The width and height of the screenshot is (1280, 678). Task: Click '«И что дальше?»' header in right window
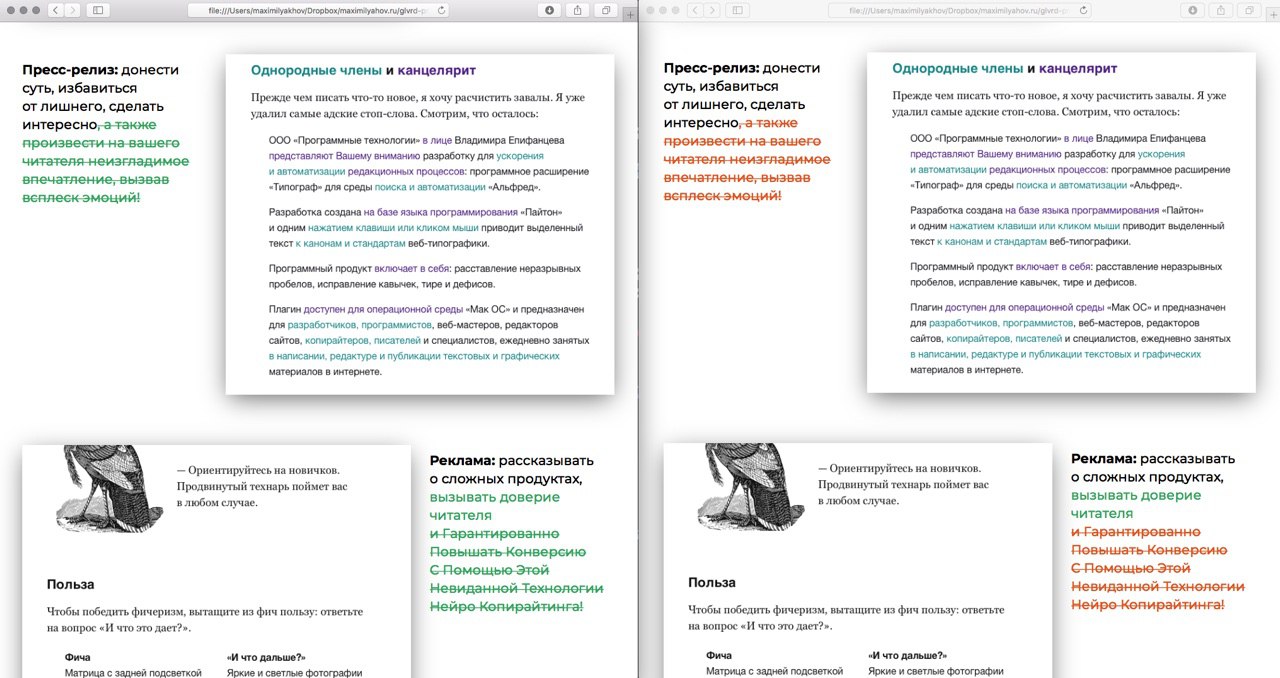point(907,655)
